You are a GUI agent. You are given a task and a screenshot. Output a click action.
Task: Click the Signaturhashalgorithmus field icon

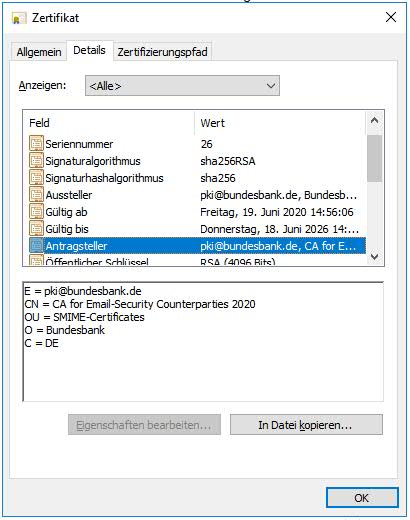[36, 178]
